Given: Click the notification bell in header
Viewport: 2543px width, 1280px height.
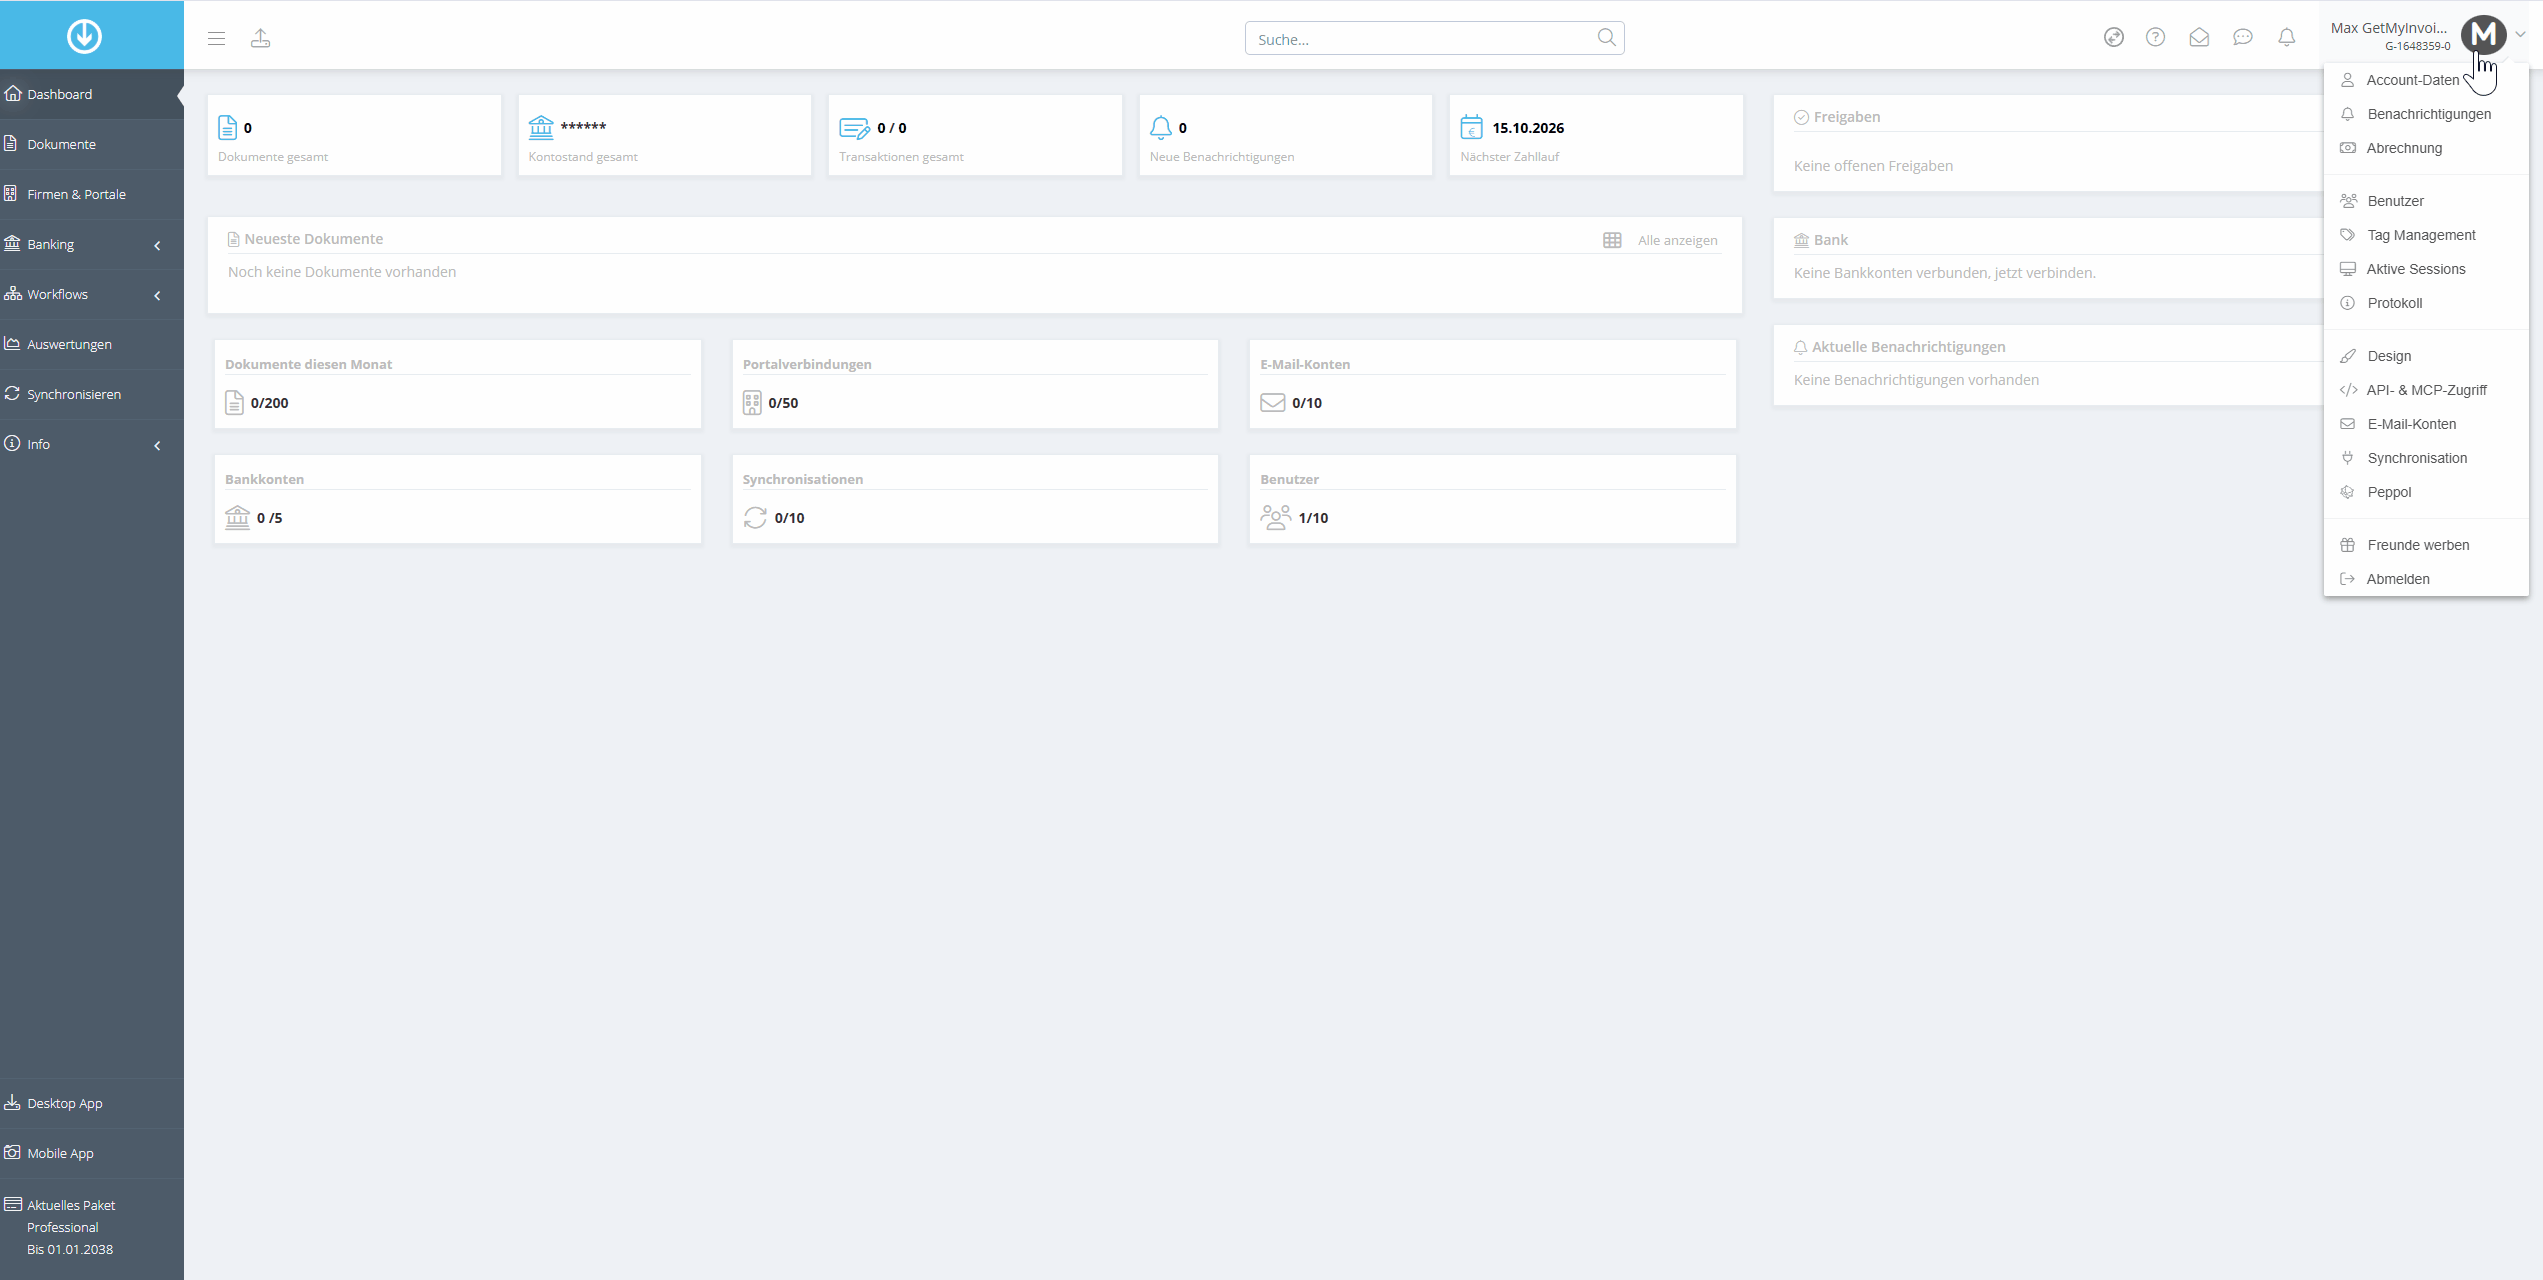Looking at the screenshot, I should tap(2287, 37).
